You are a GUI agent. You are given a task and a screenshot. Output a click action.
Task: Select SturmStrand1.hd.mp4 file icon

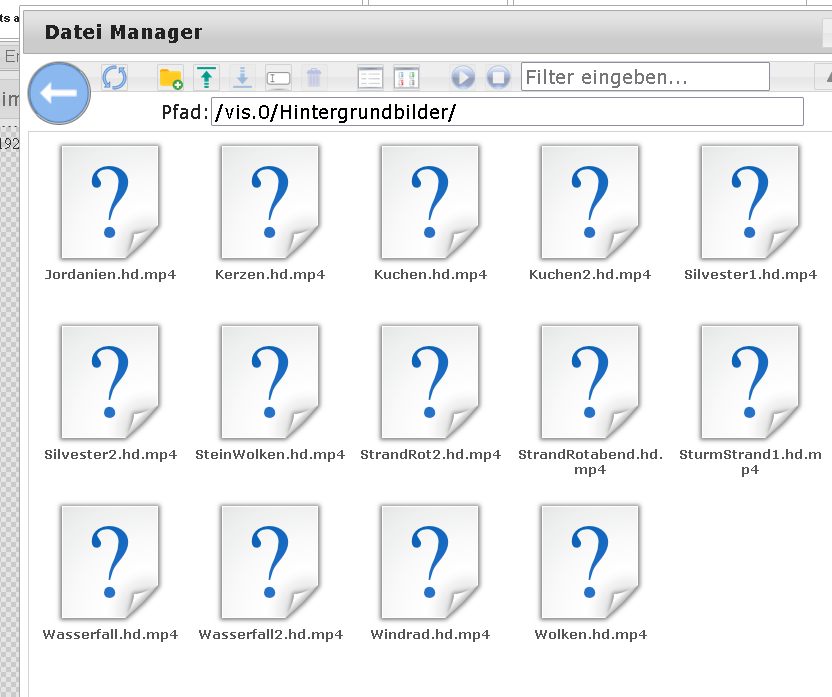tap(750, 382)
